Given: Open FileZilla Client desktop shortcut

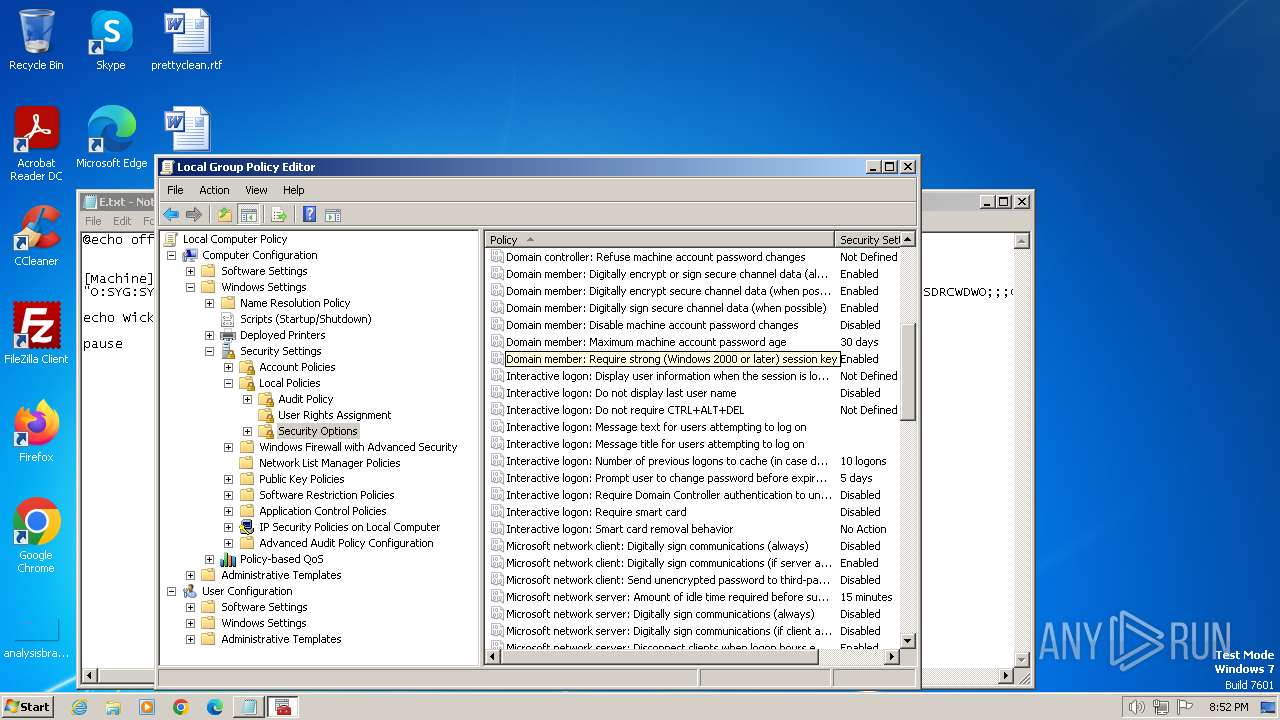Looking at the screenshot, I should pos(36,333).
